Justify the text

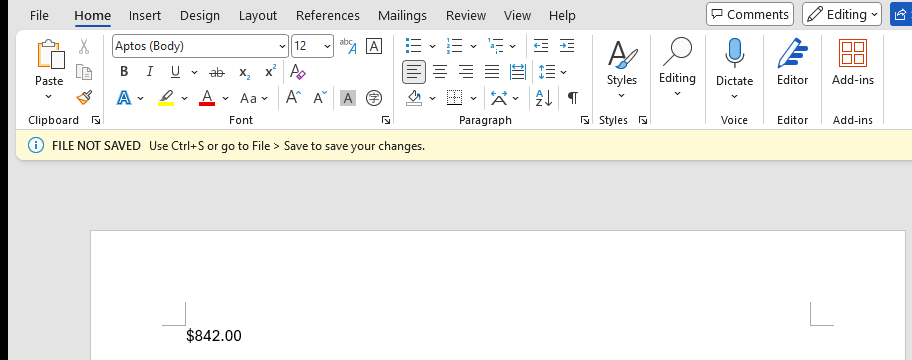point(492,72)
